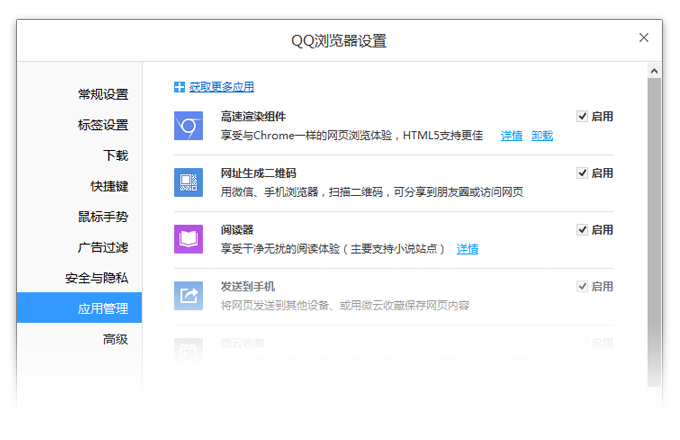This screenshot has height=440, width=680.
Task: Select the highlighted 应用管理 section
Action: (79, 308)
